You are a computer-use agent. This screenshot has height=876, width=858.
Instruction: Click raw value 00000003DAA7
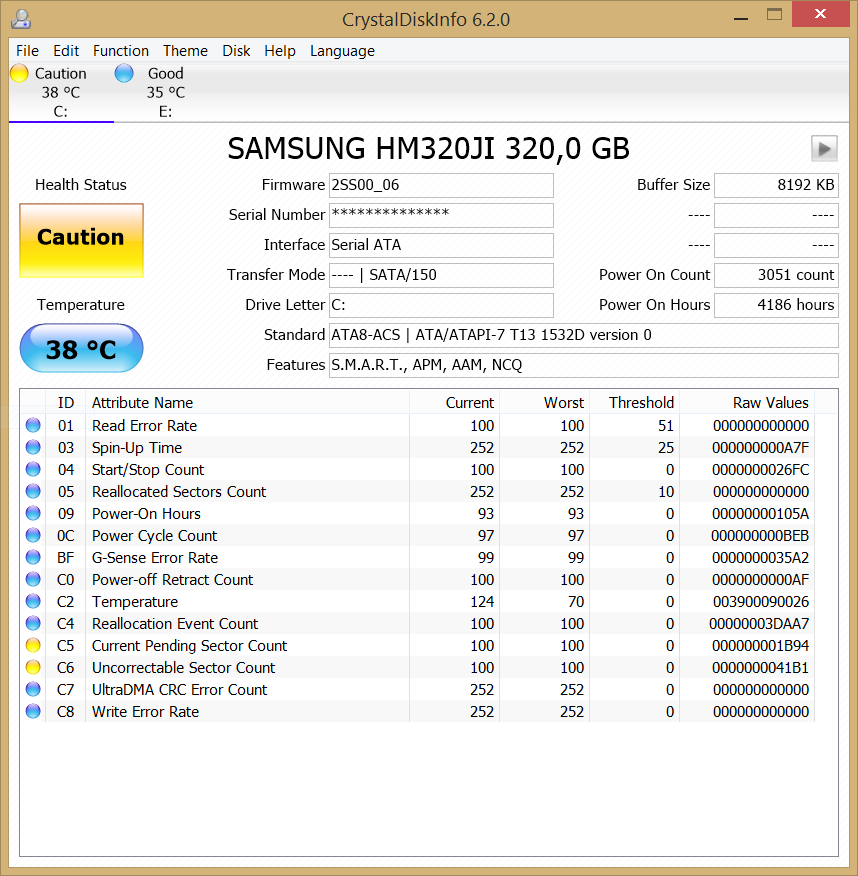[759, 623]
